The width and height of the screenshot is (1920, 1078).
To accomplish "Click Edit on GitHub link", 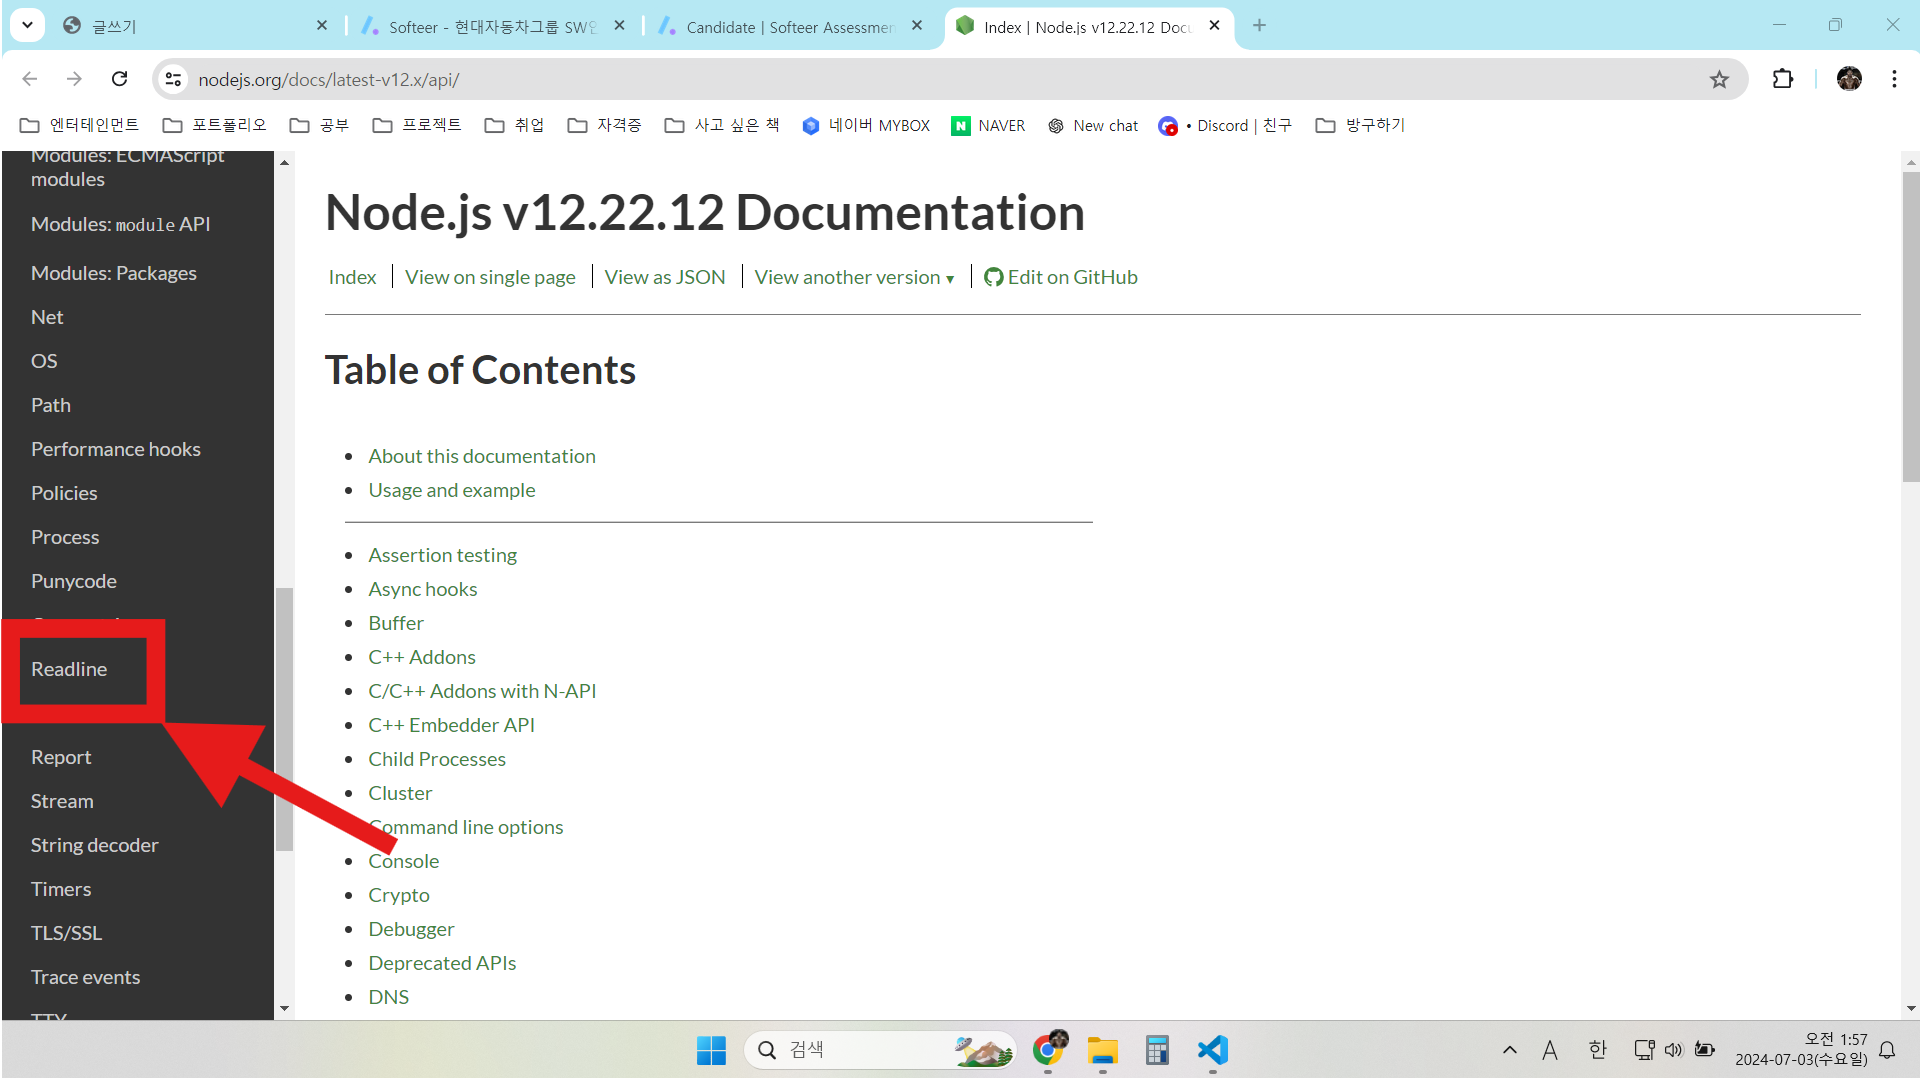I will click(x=1061, y=277).
